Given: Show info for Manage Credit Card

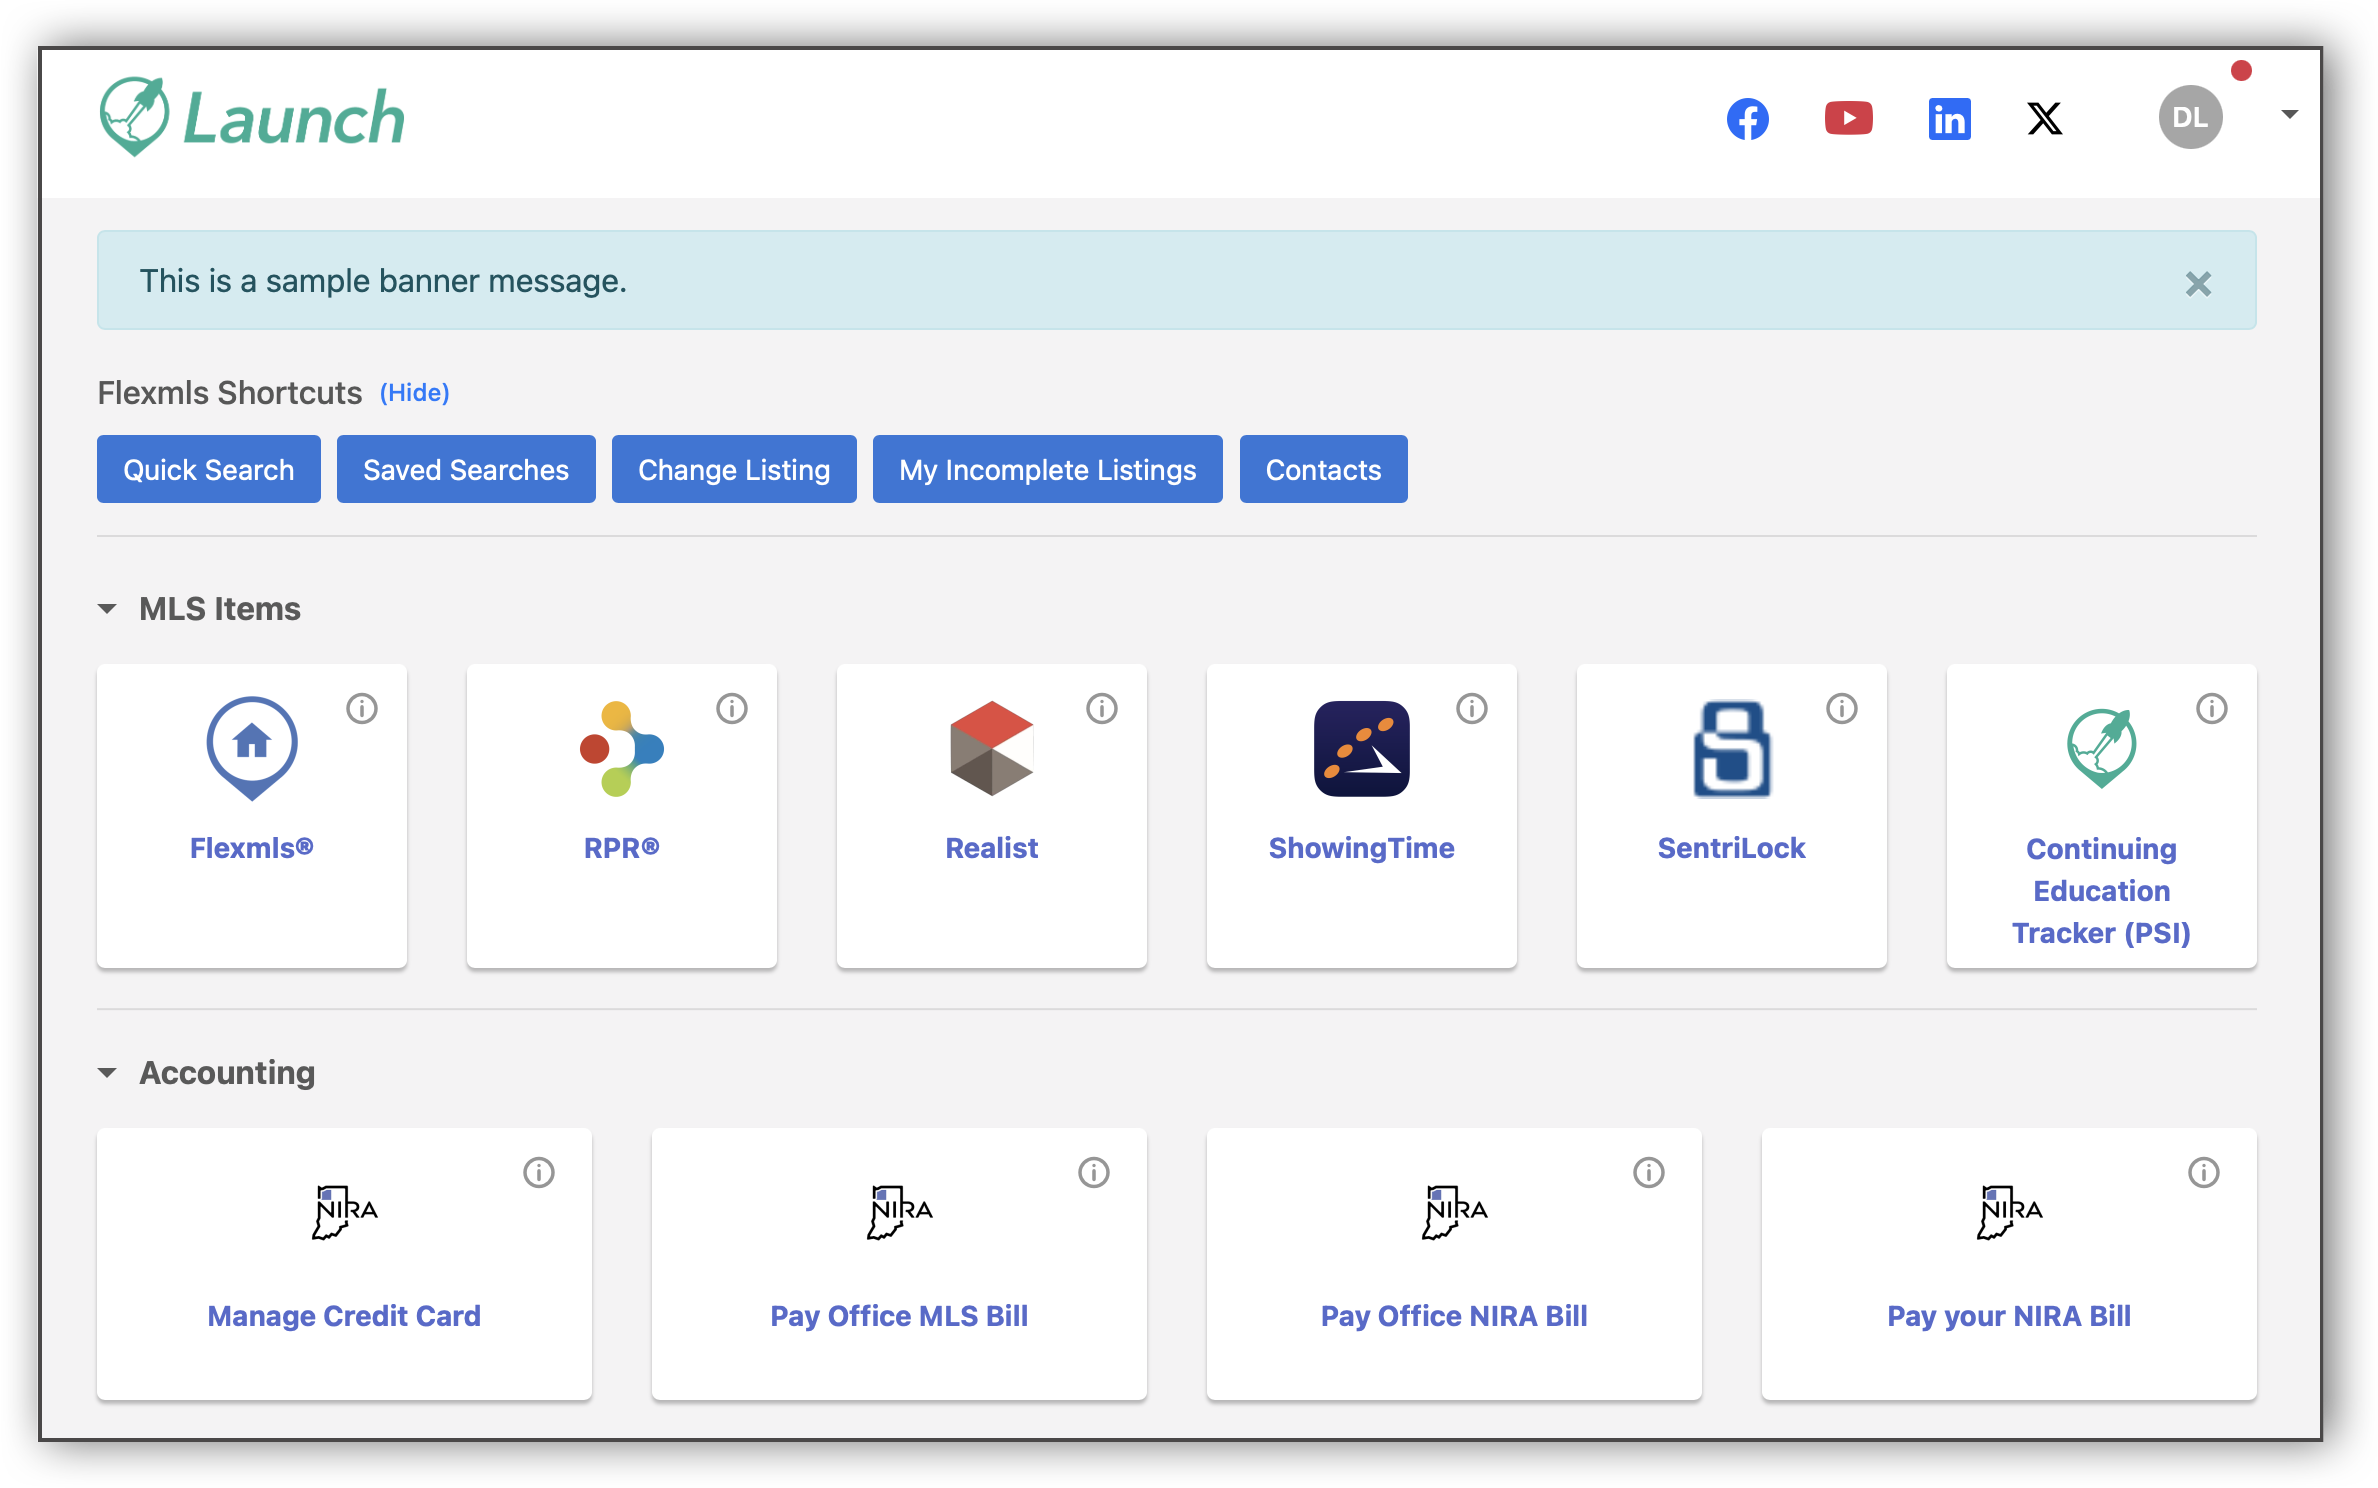Looking at the screenshot, I should (x=538, y=1173).
